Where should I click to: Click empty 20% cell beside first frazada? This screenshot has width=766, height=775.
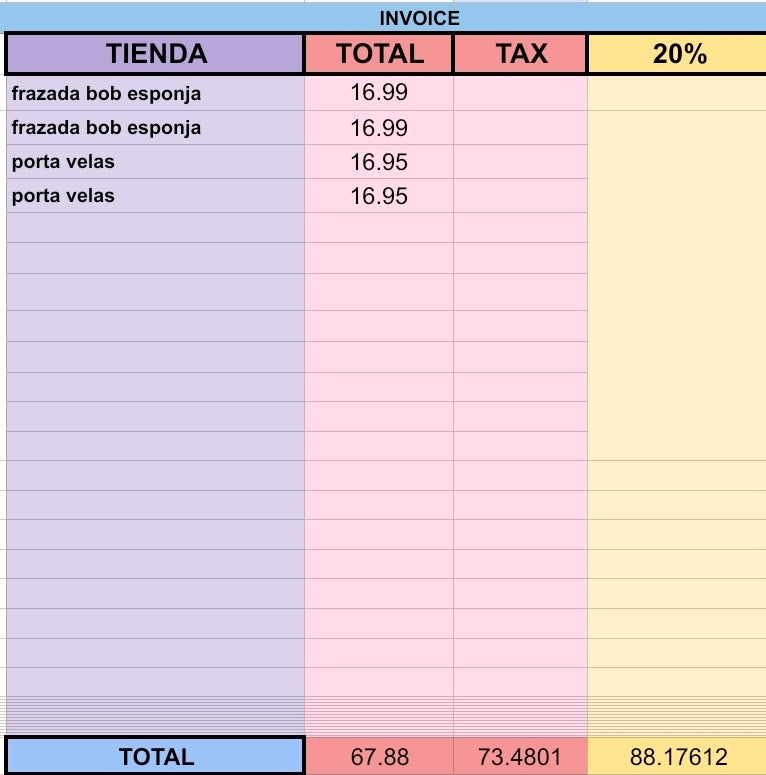678,93
